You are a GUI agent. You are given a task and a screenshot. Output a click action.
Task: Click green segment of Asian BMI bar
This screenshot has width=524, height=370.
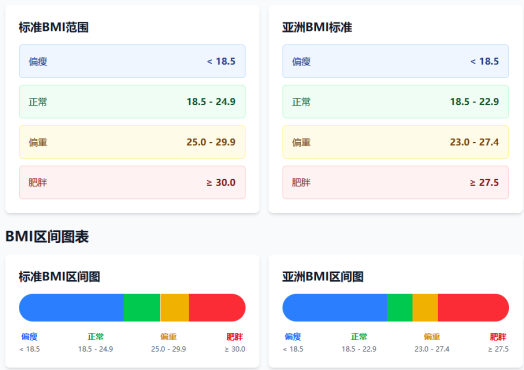(400, 308)
